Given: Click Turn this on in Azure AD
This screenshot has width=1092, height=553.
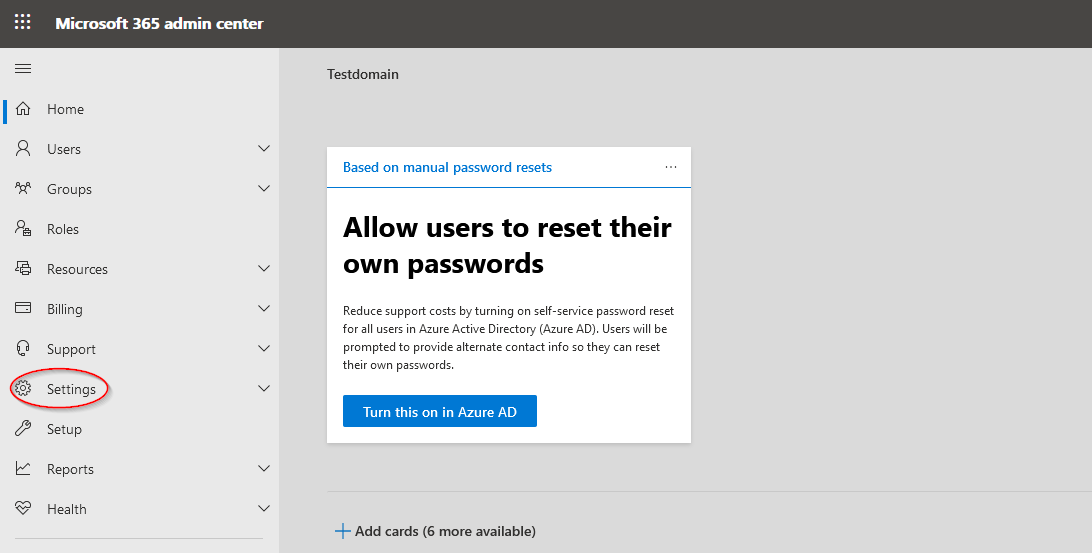Looking at the screenshot, I should (440, 412).
